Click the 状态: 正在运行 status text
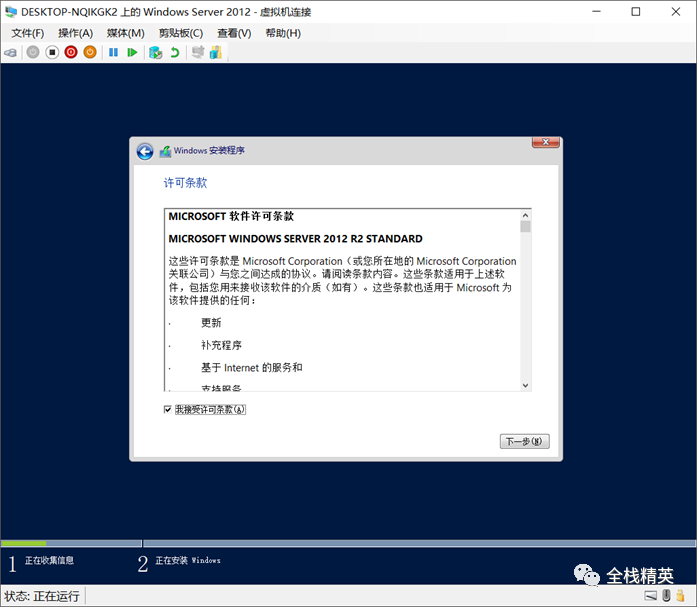697x607 pixels. [x=42, y=596]
